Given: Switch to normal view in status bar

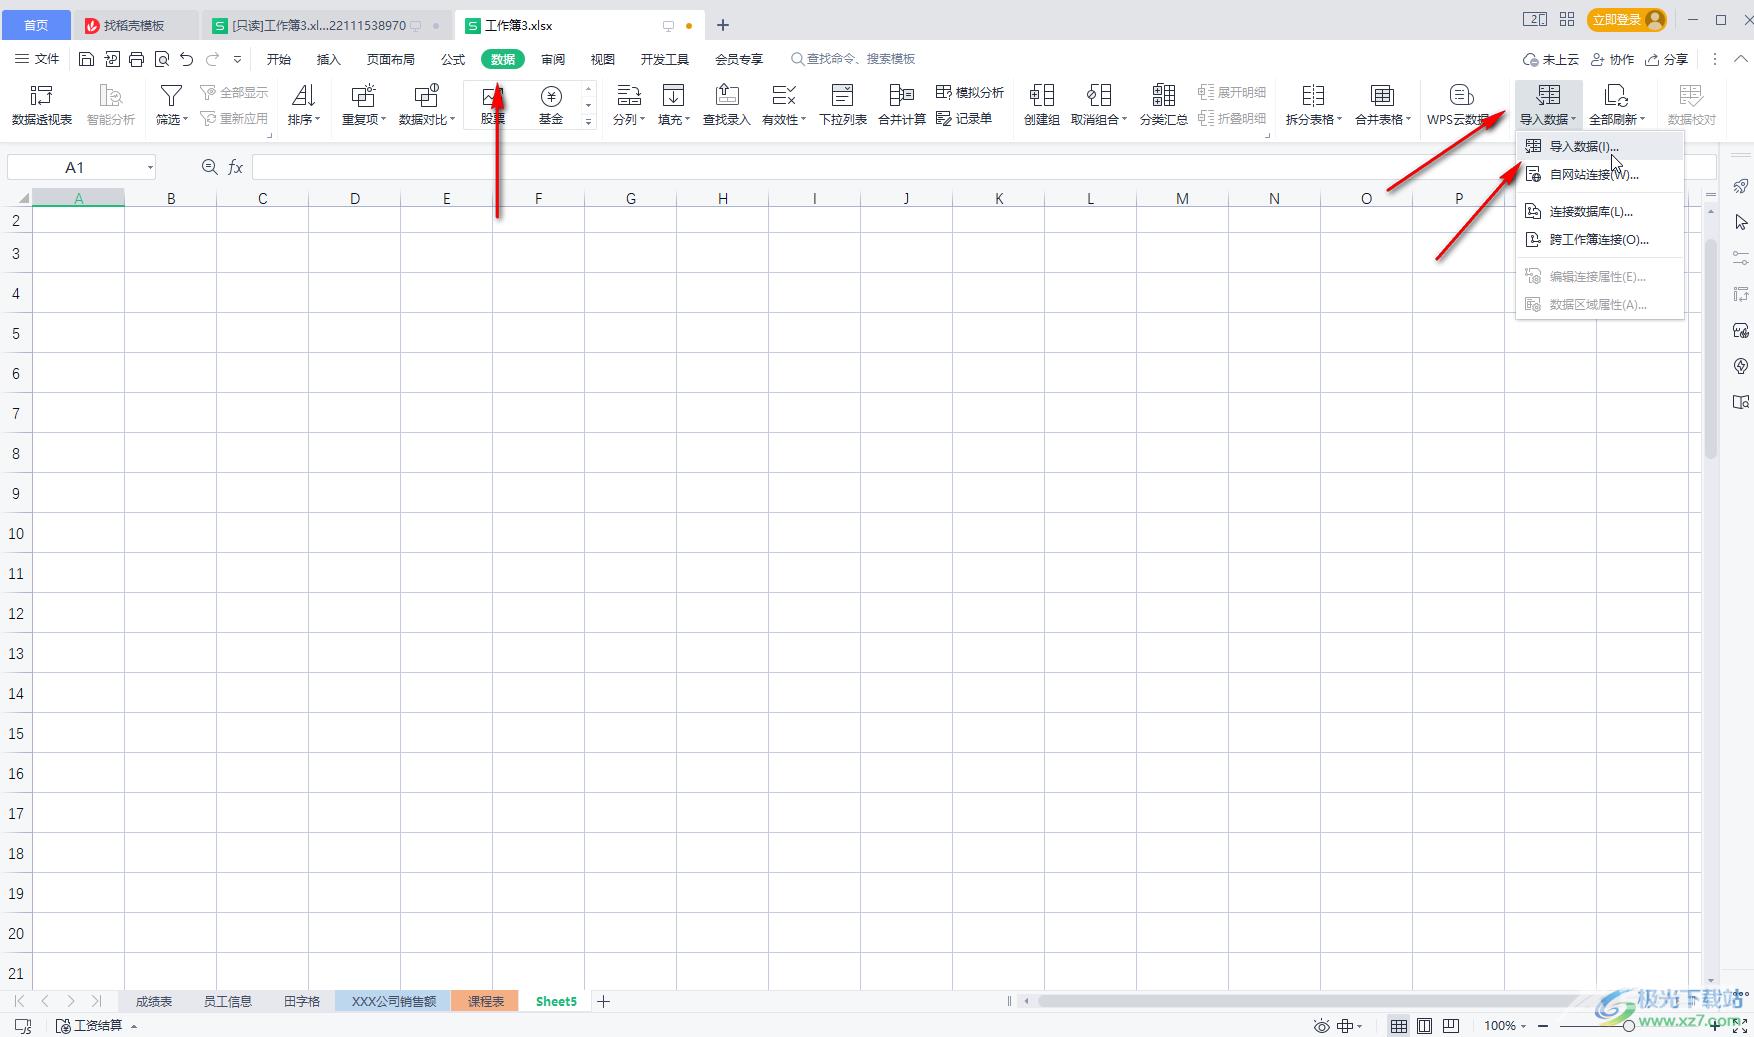Looking at the screenshot, I should coord(1398,1026).
